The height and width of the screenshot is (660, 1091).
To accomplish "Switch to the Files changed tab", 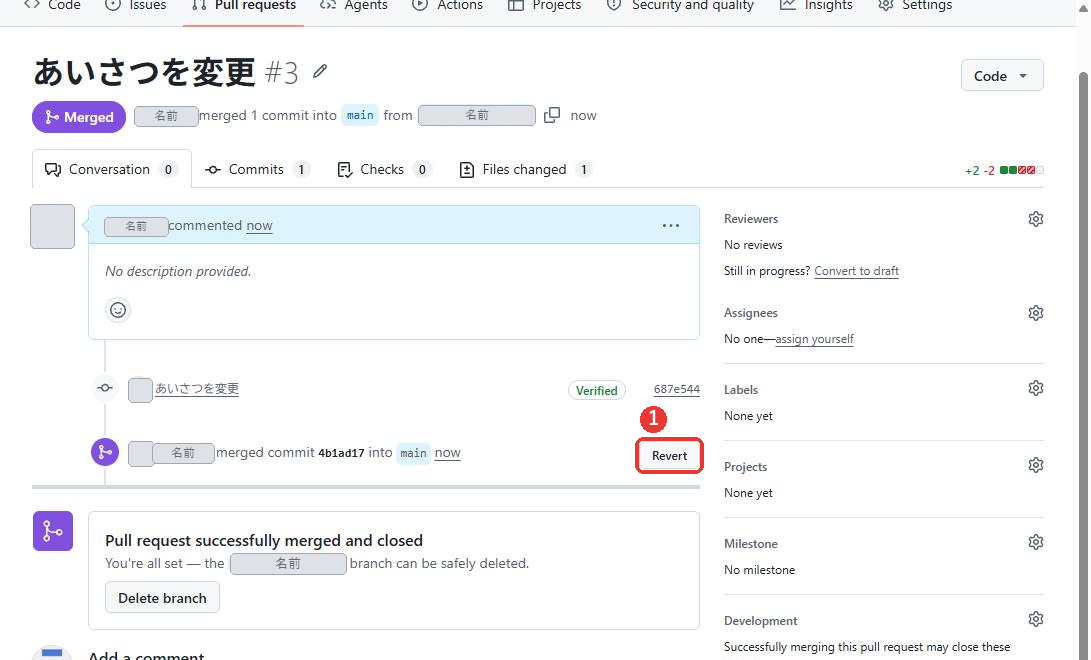I will 525,169.
